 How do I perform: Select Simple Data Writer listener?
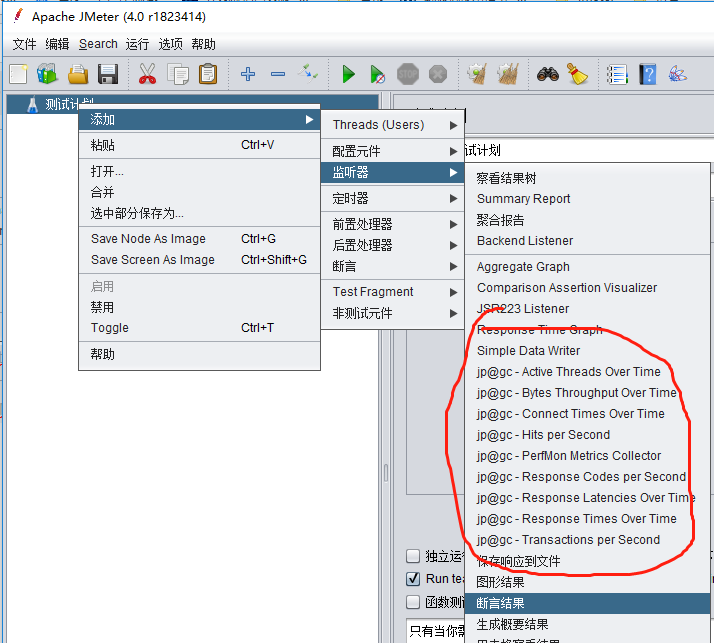point(587,351)
